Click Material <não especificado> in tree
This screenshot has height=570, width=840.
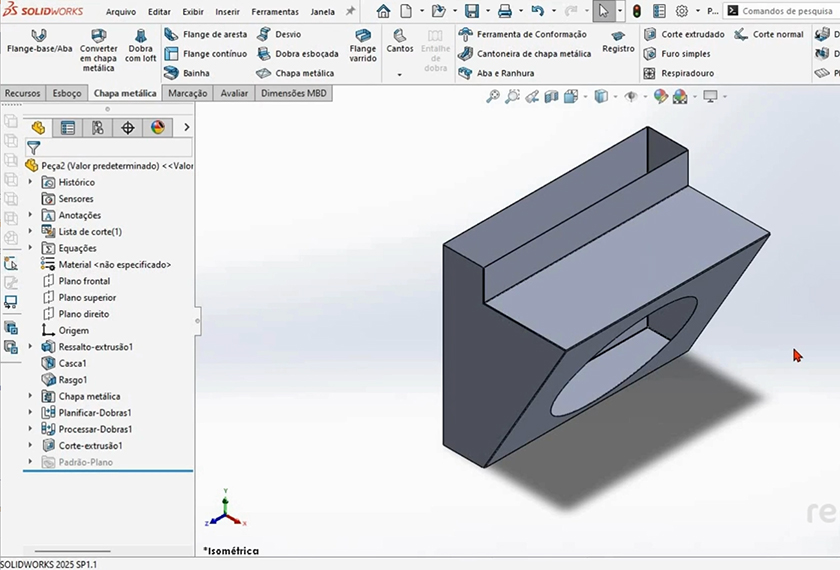click(114, 265)
